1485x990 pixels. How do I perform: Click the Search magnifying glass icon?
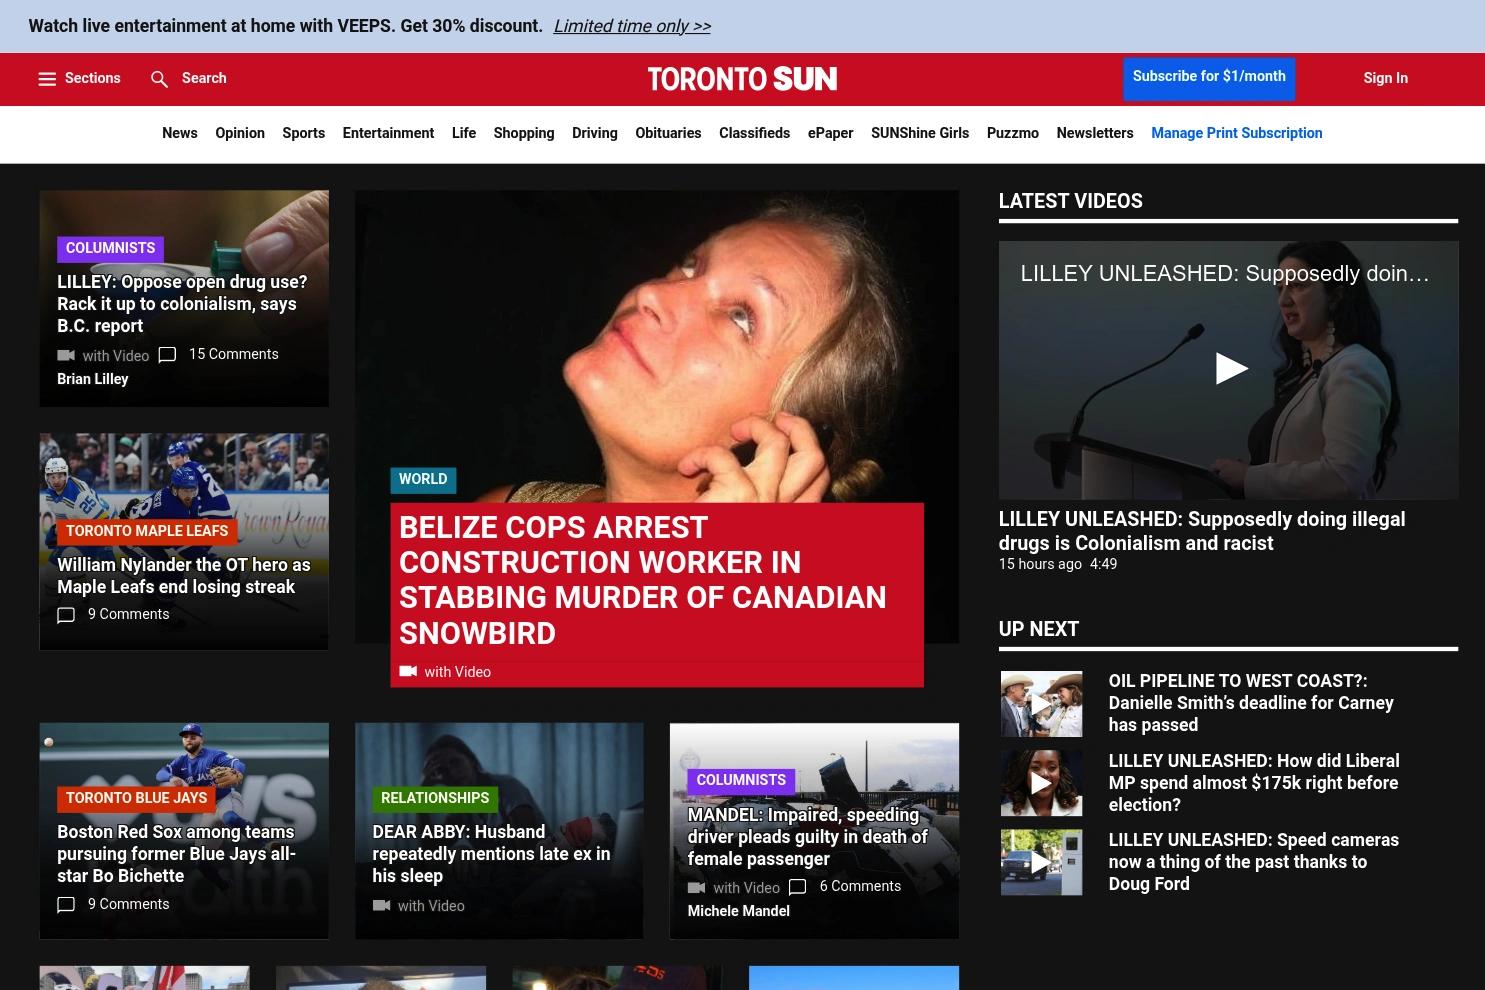pos(159,79)
